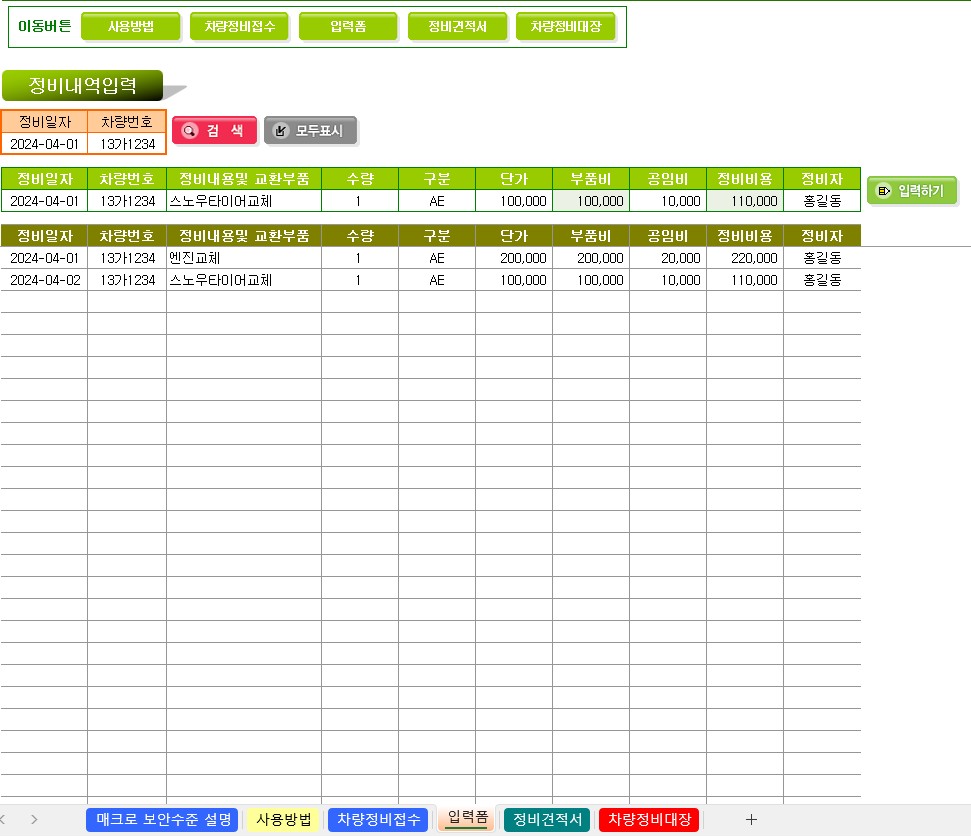The image size is (971, 837).
Task: Open 정비견적서 from top navigation buttons
Action: [x=457, y=27]
